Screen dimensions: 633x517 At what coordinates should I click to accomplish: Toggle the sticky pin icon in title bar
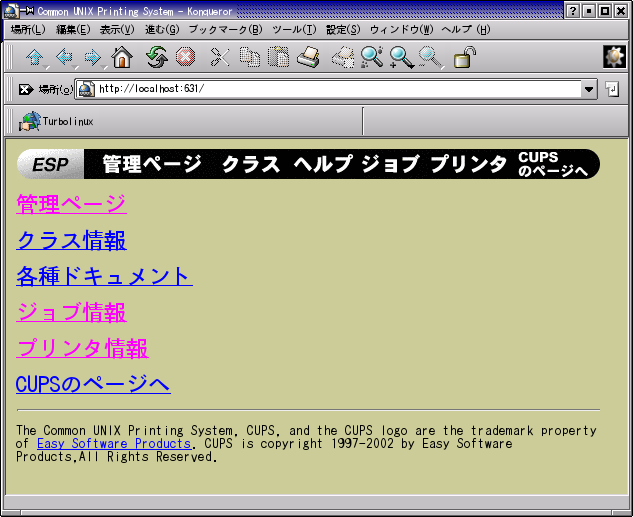click(x=27, y=11)
